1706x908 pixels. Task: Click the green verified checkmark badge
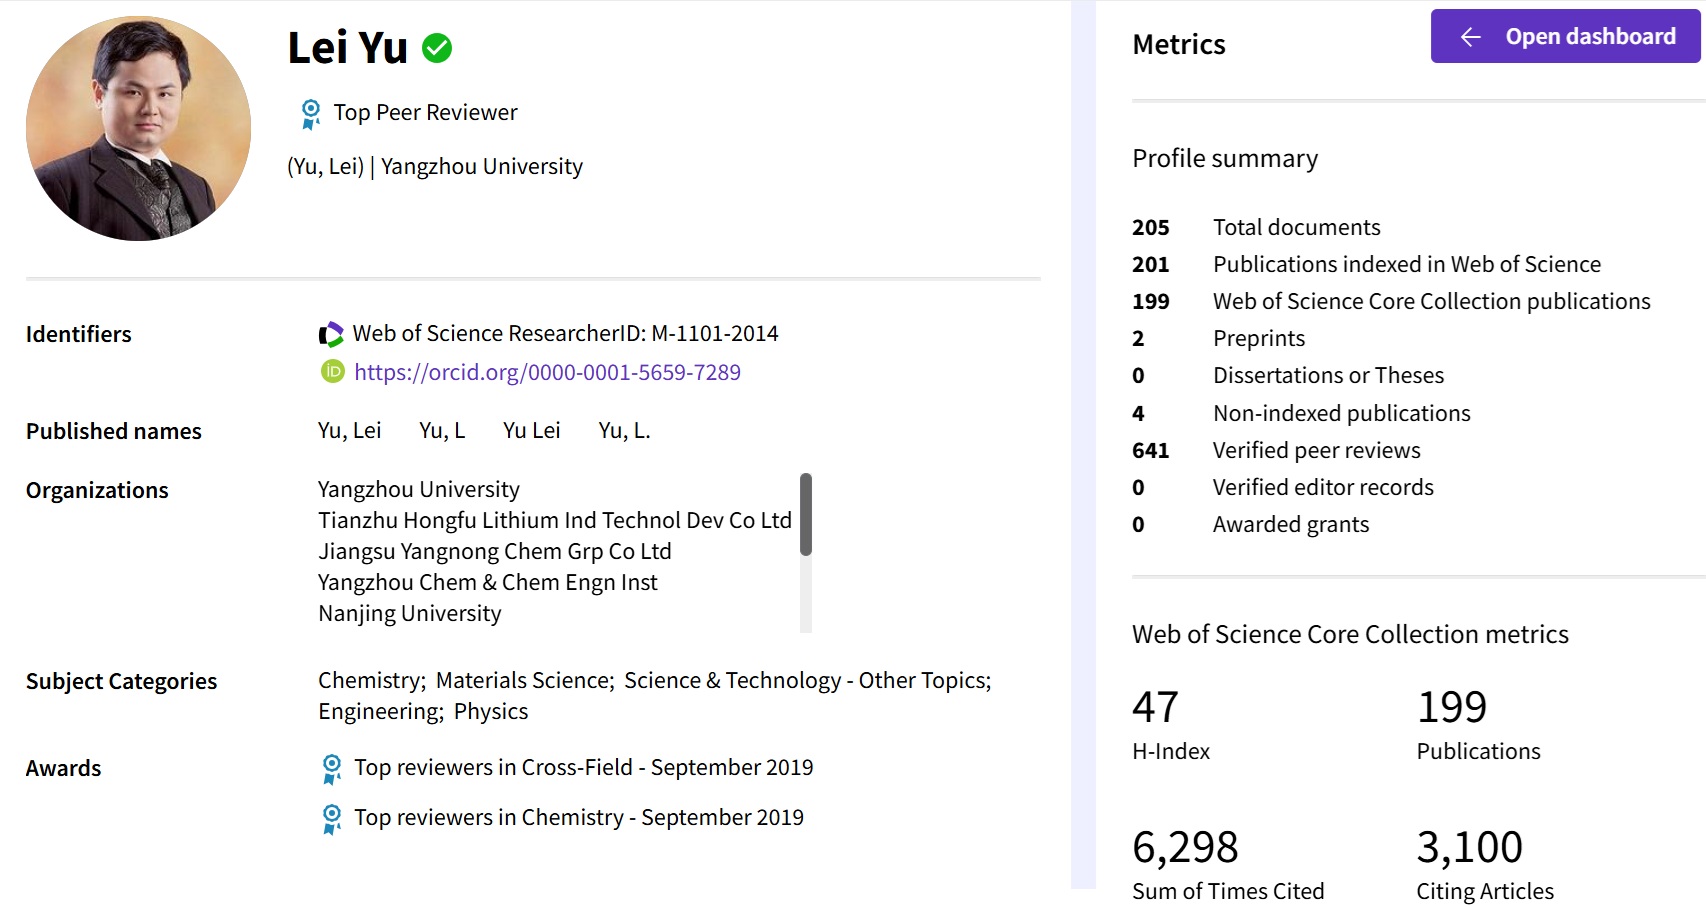pyautogui.click(x=437, y=48)
